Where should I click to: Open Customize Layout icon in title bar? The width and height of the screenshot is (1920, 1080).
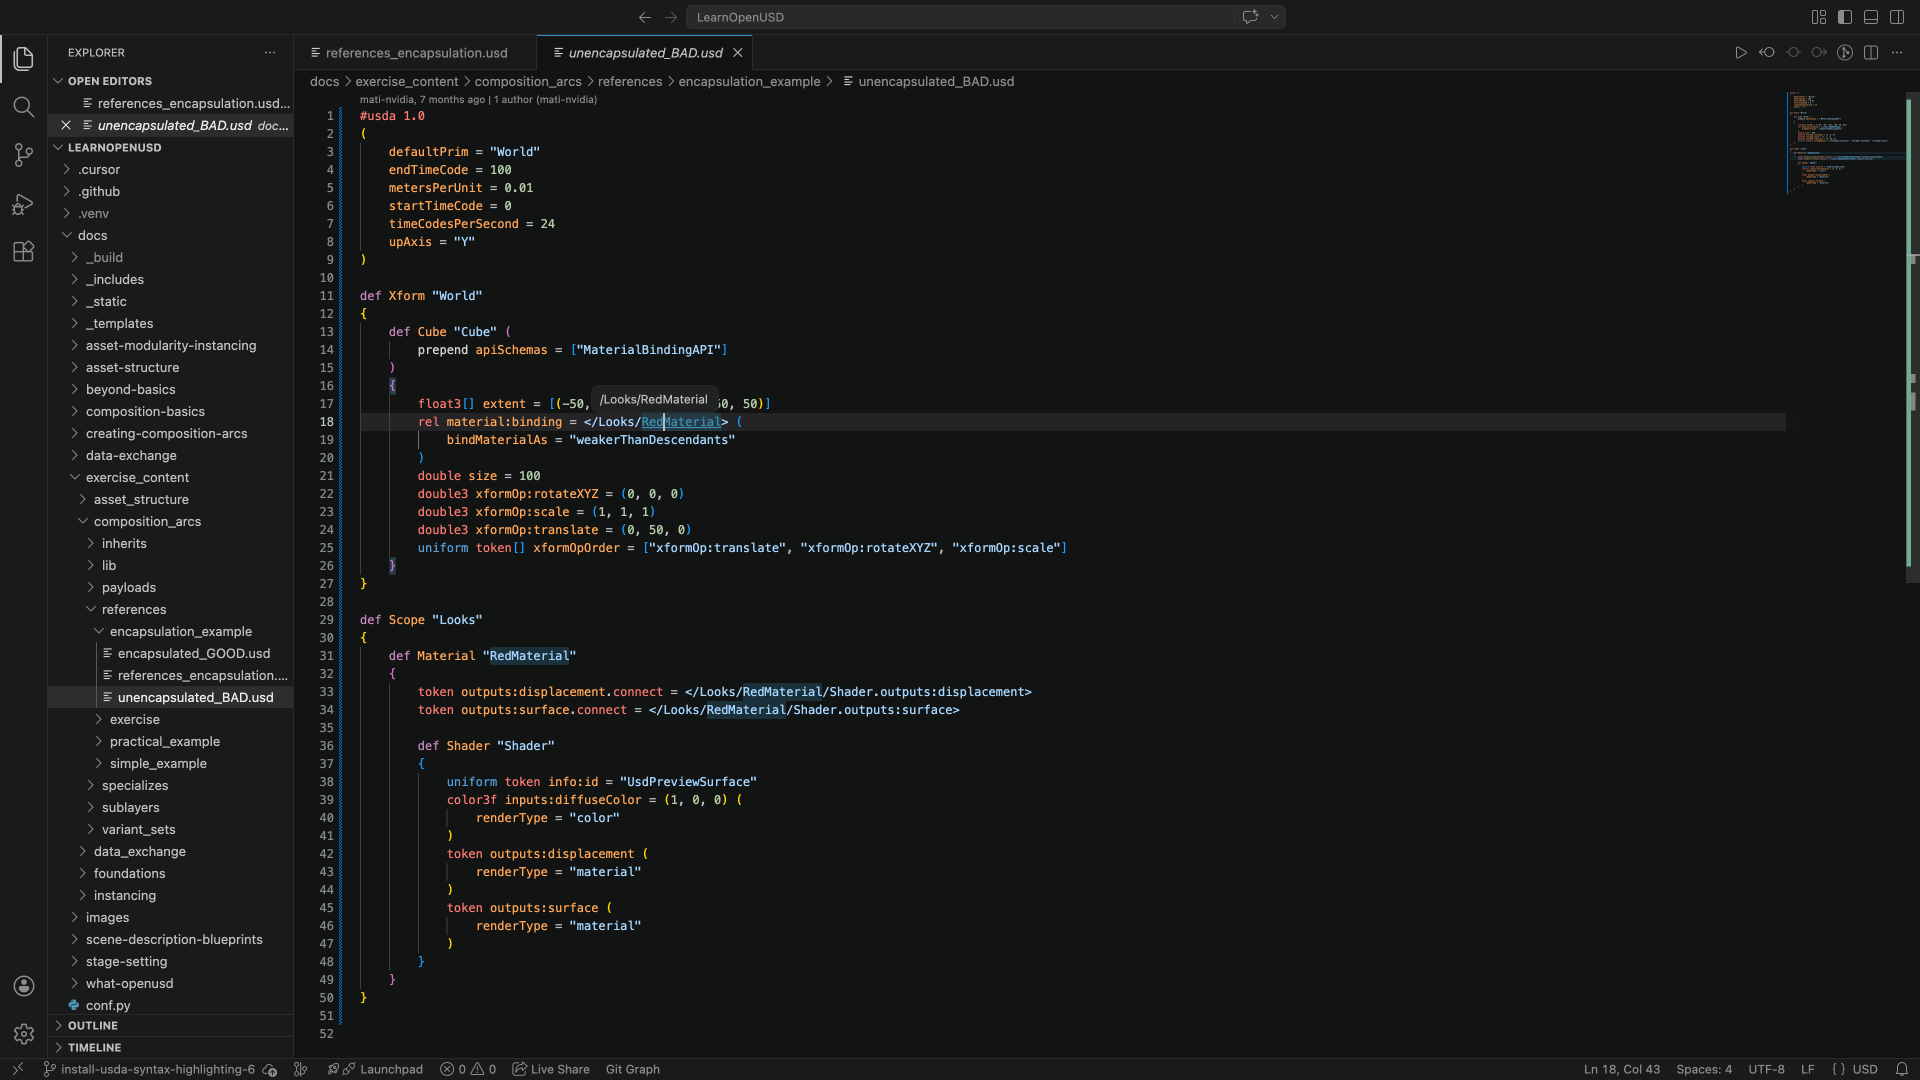click(1819, 17)
